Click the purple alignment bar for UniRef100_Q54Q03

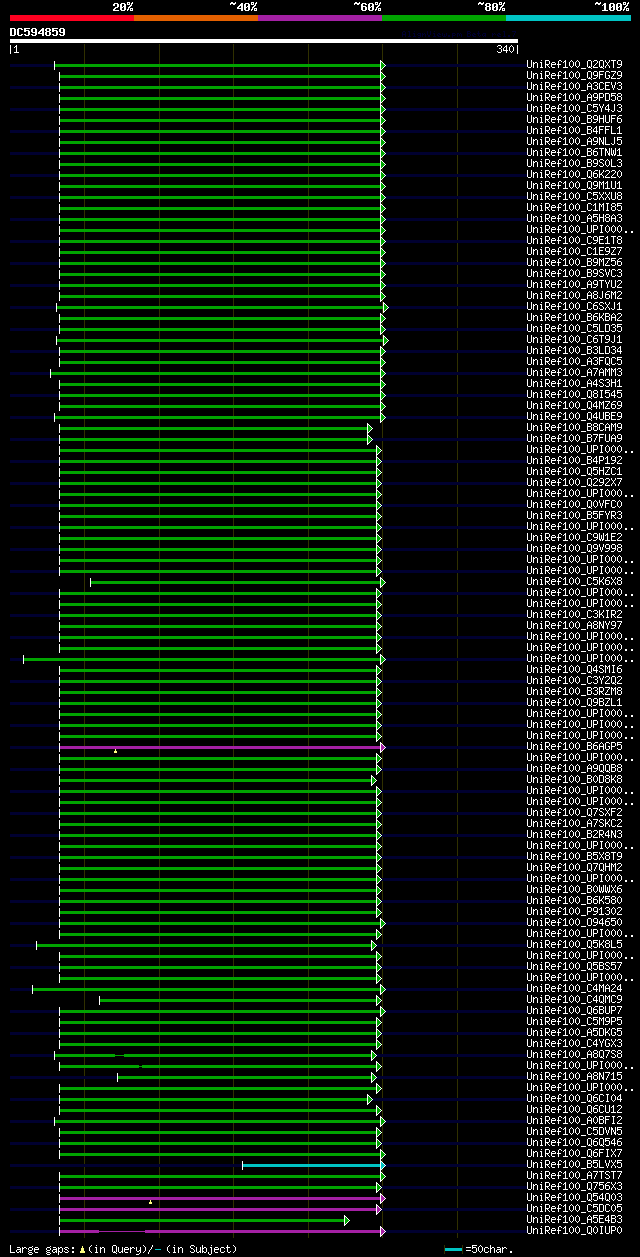(x=221, y=1197)
